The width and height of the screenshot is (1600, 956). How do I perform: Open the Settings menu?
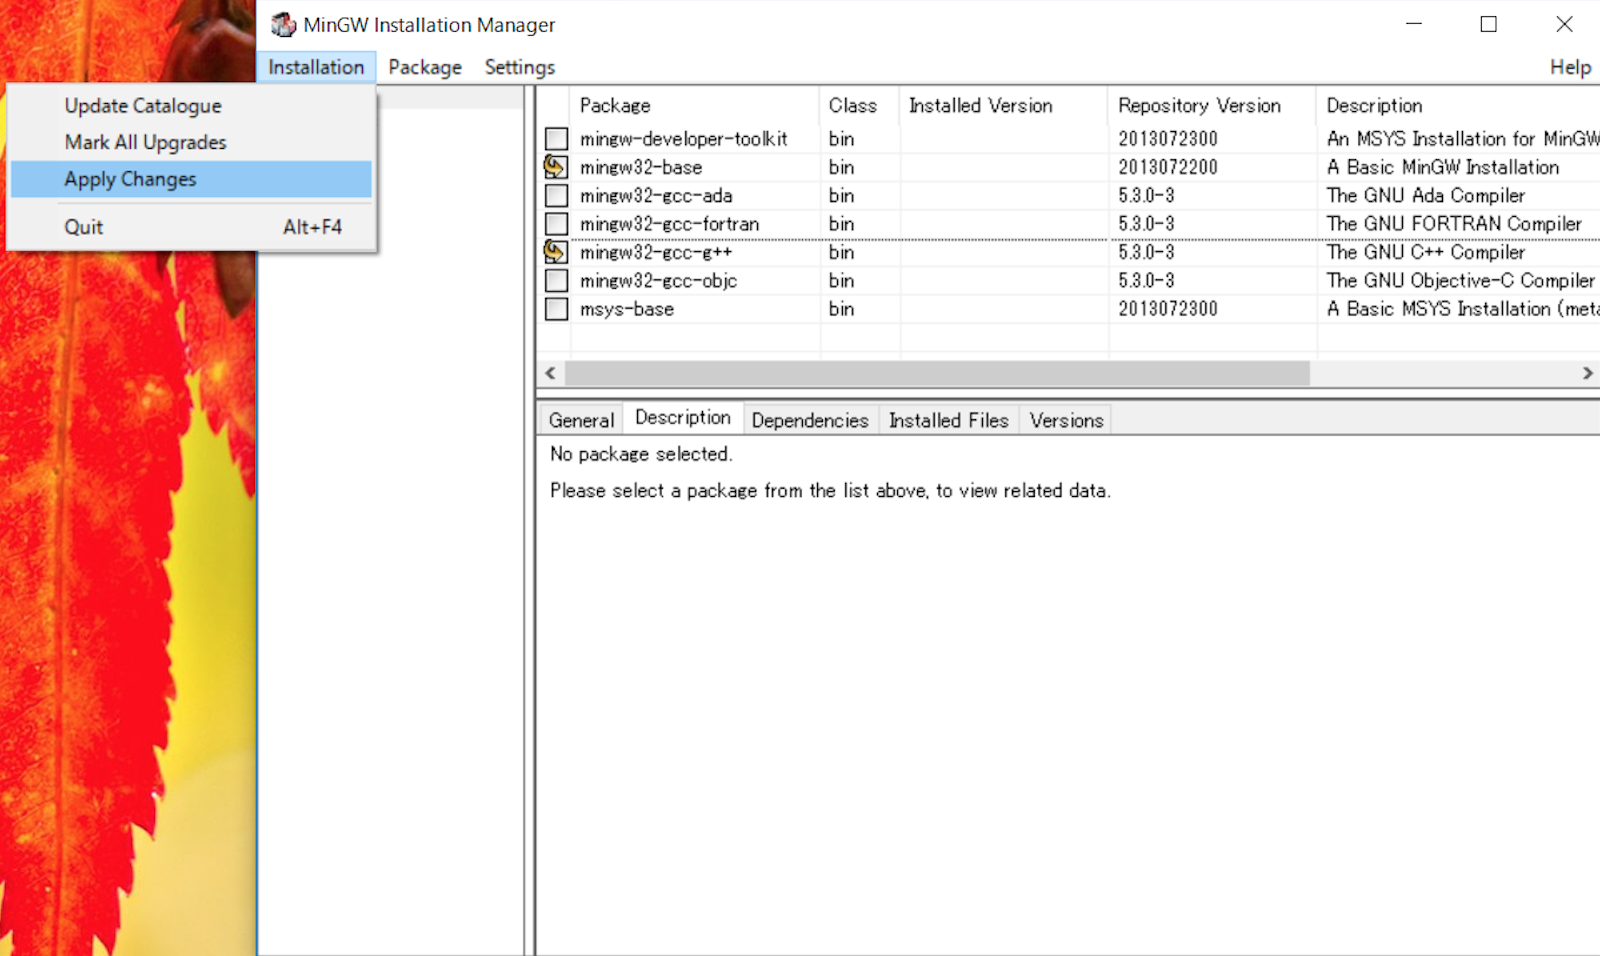coord(520,67)
